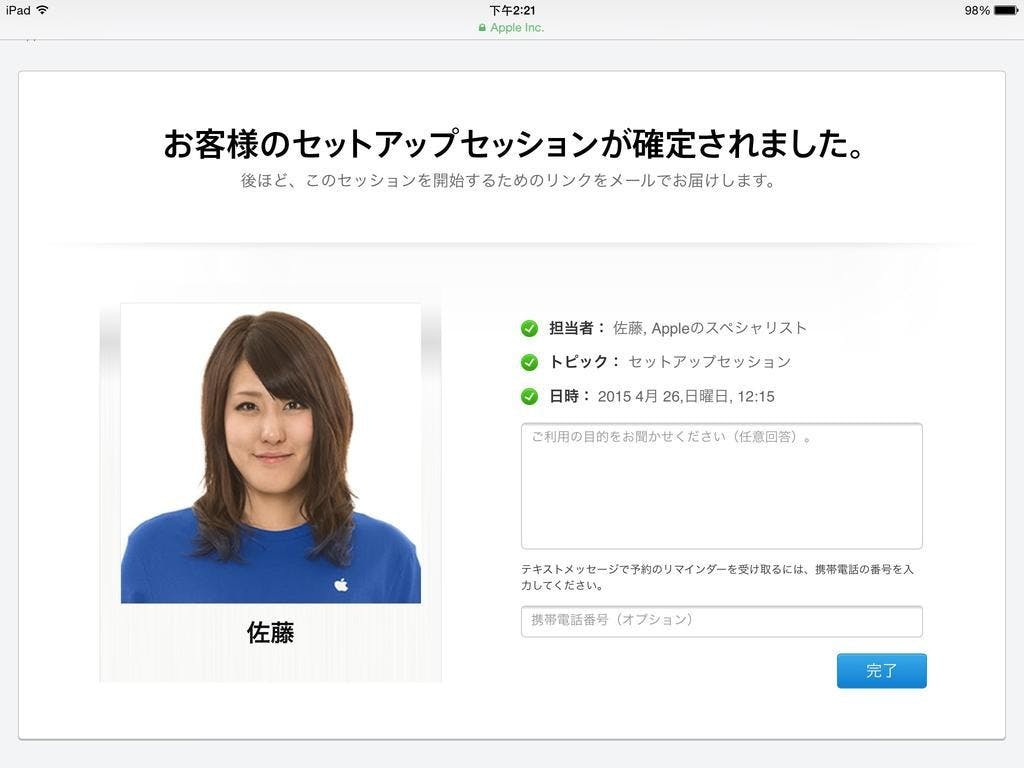Click the Apple logo on the blue shirt
Viewport: 1024px width, 768px height.
(341, 584)
